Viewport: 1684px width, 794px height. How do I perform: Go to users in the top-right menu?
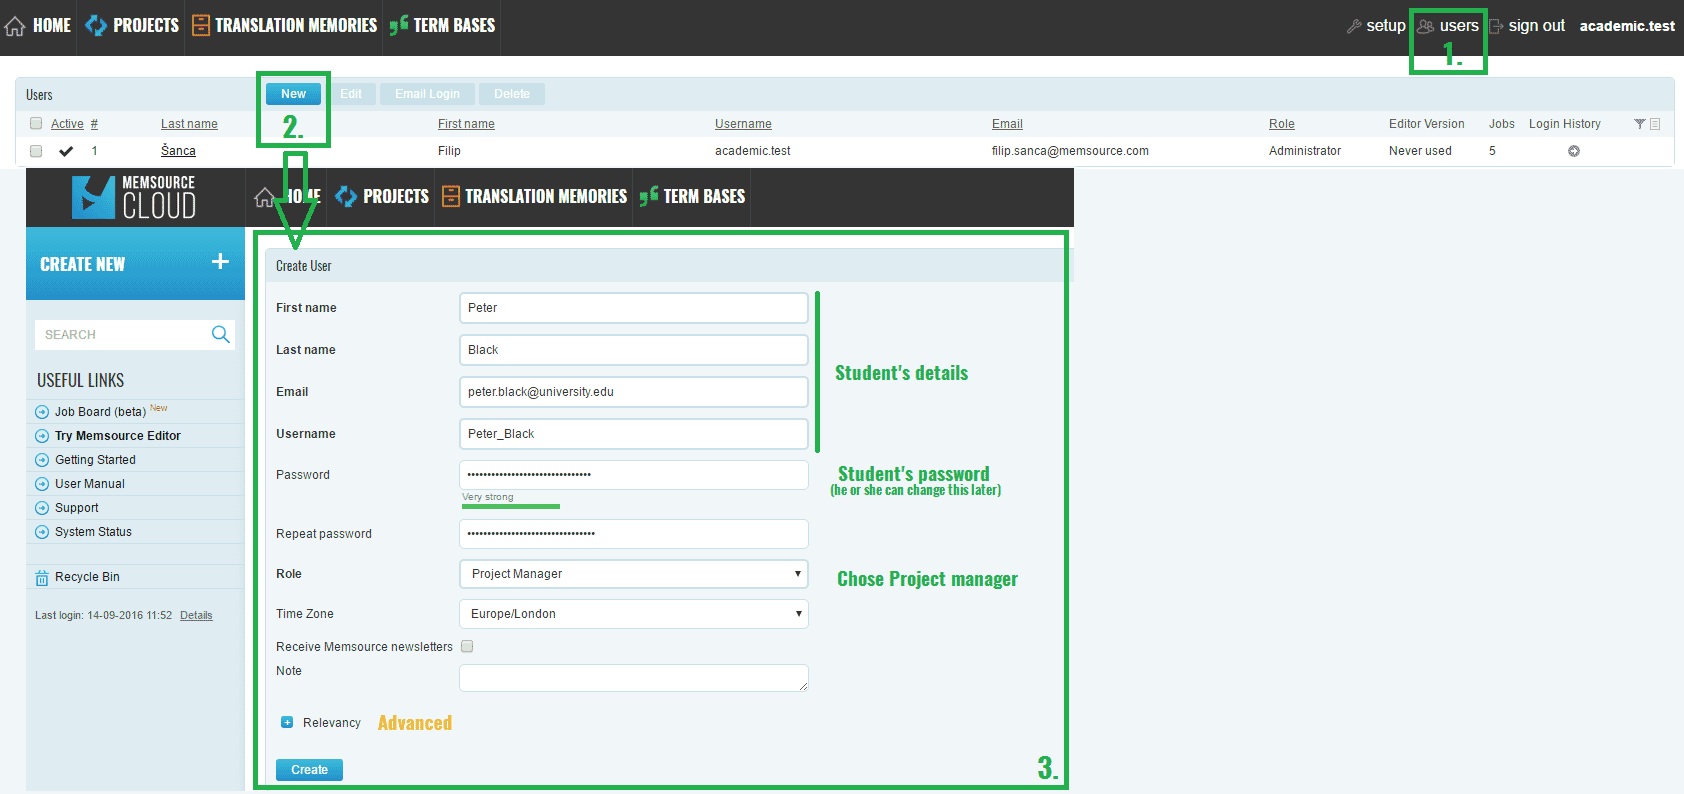click(x=1459, y=26)
